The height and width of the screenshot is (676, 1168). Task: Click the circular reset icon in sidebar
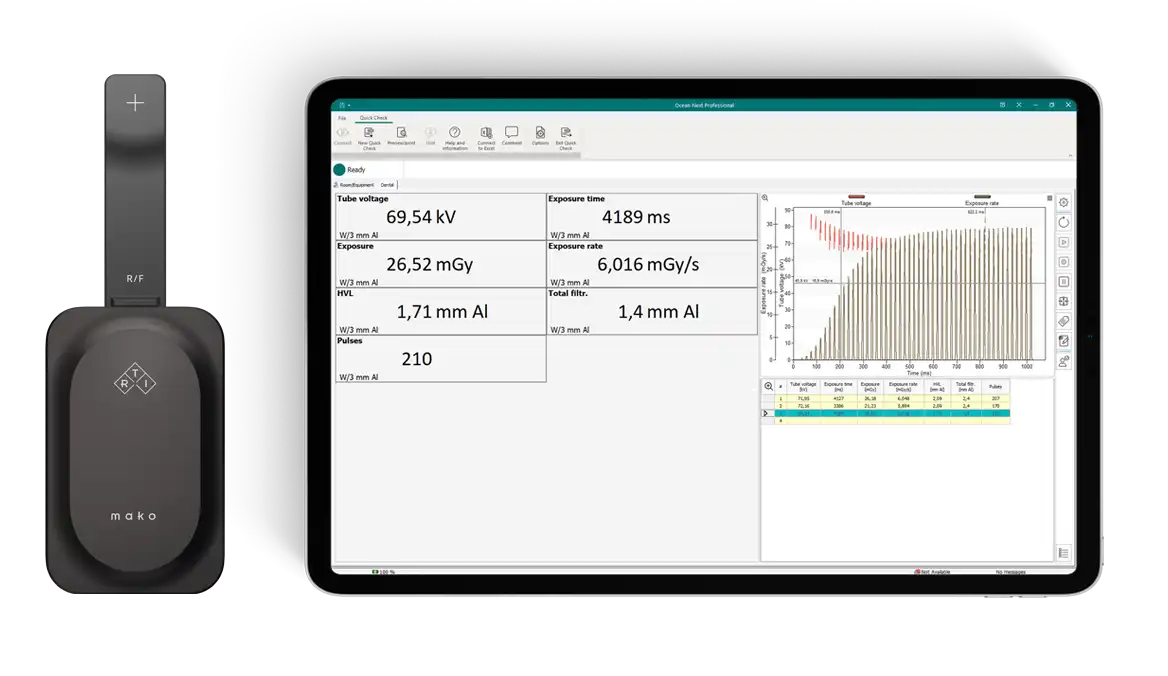[x=1064, y=222]
